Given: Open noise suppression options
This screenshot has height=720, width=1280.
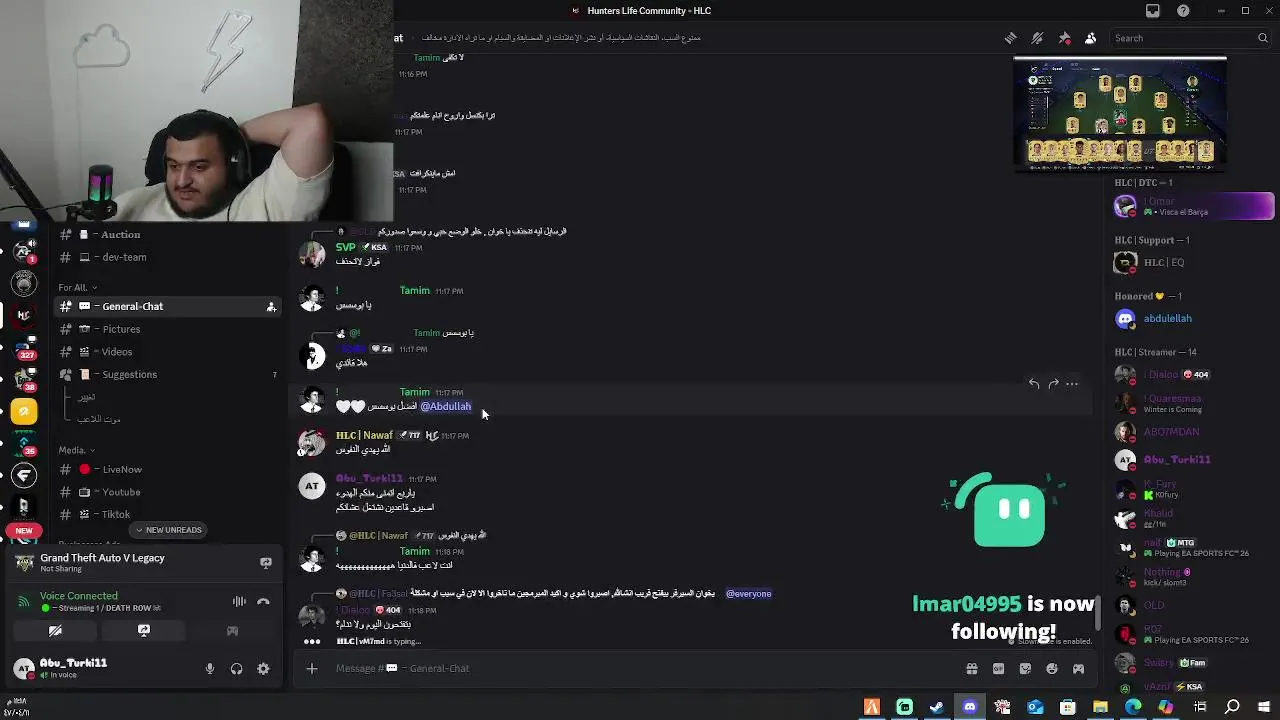Looking at the screenshot, I should click(239, 602).
